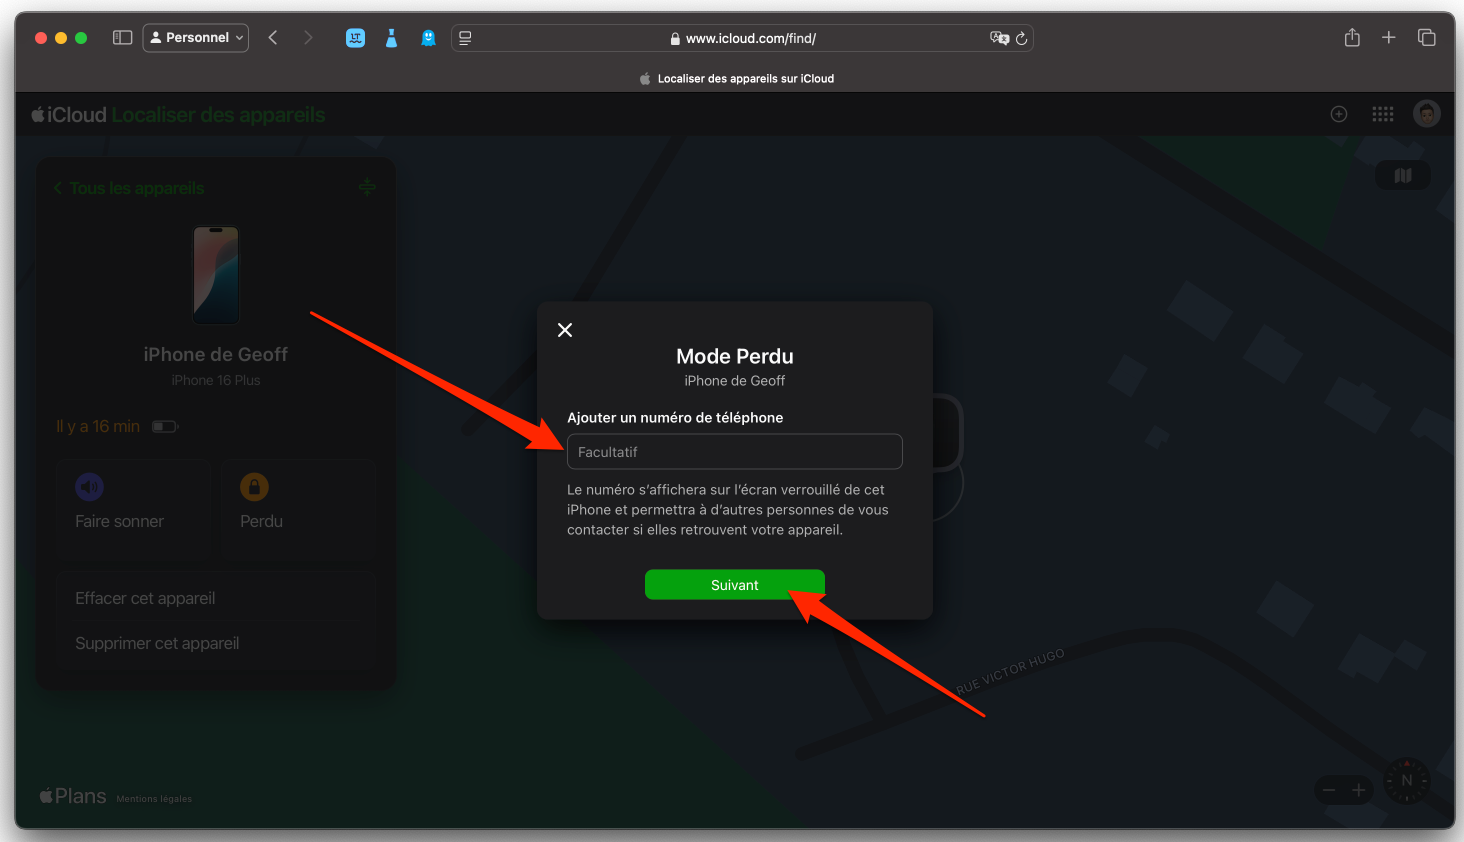This screenshot has width=1464, height=842.
Task: Focus the Facultatif phone number field
Action: 735,452
